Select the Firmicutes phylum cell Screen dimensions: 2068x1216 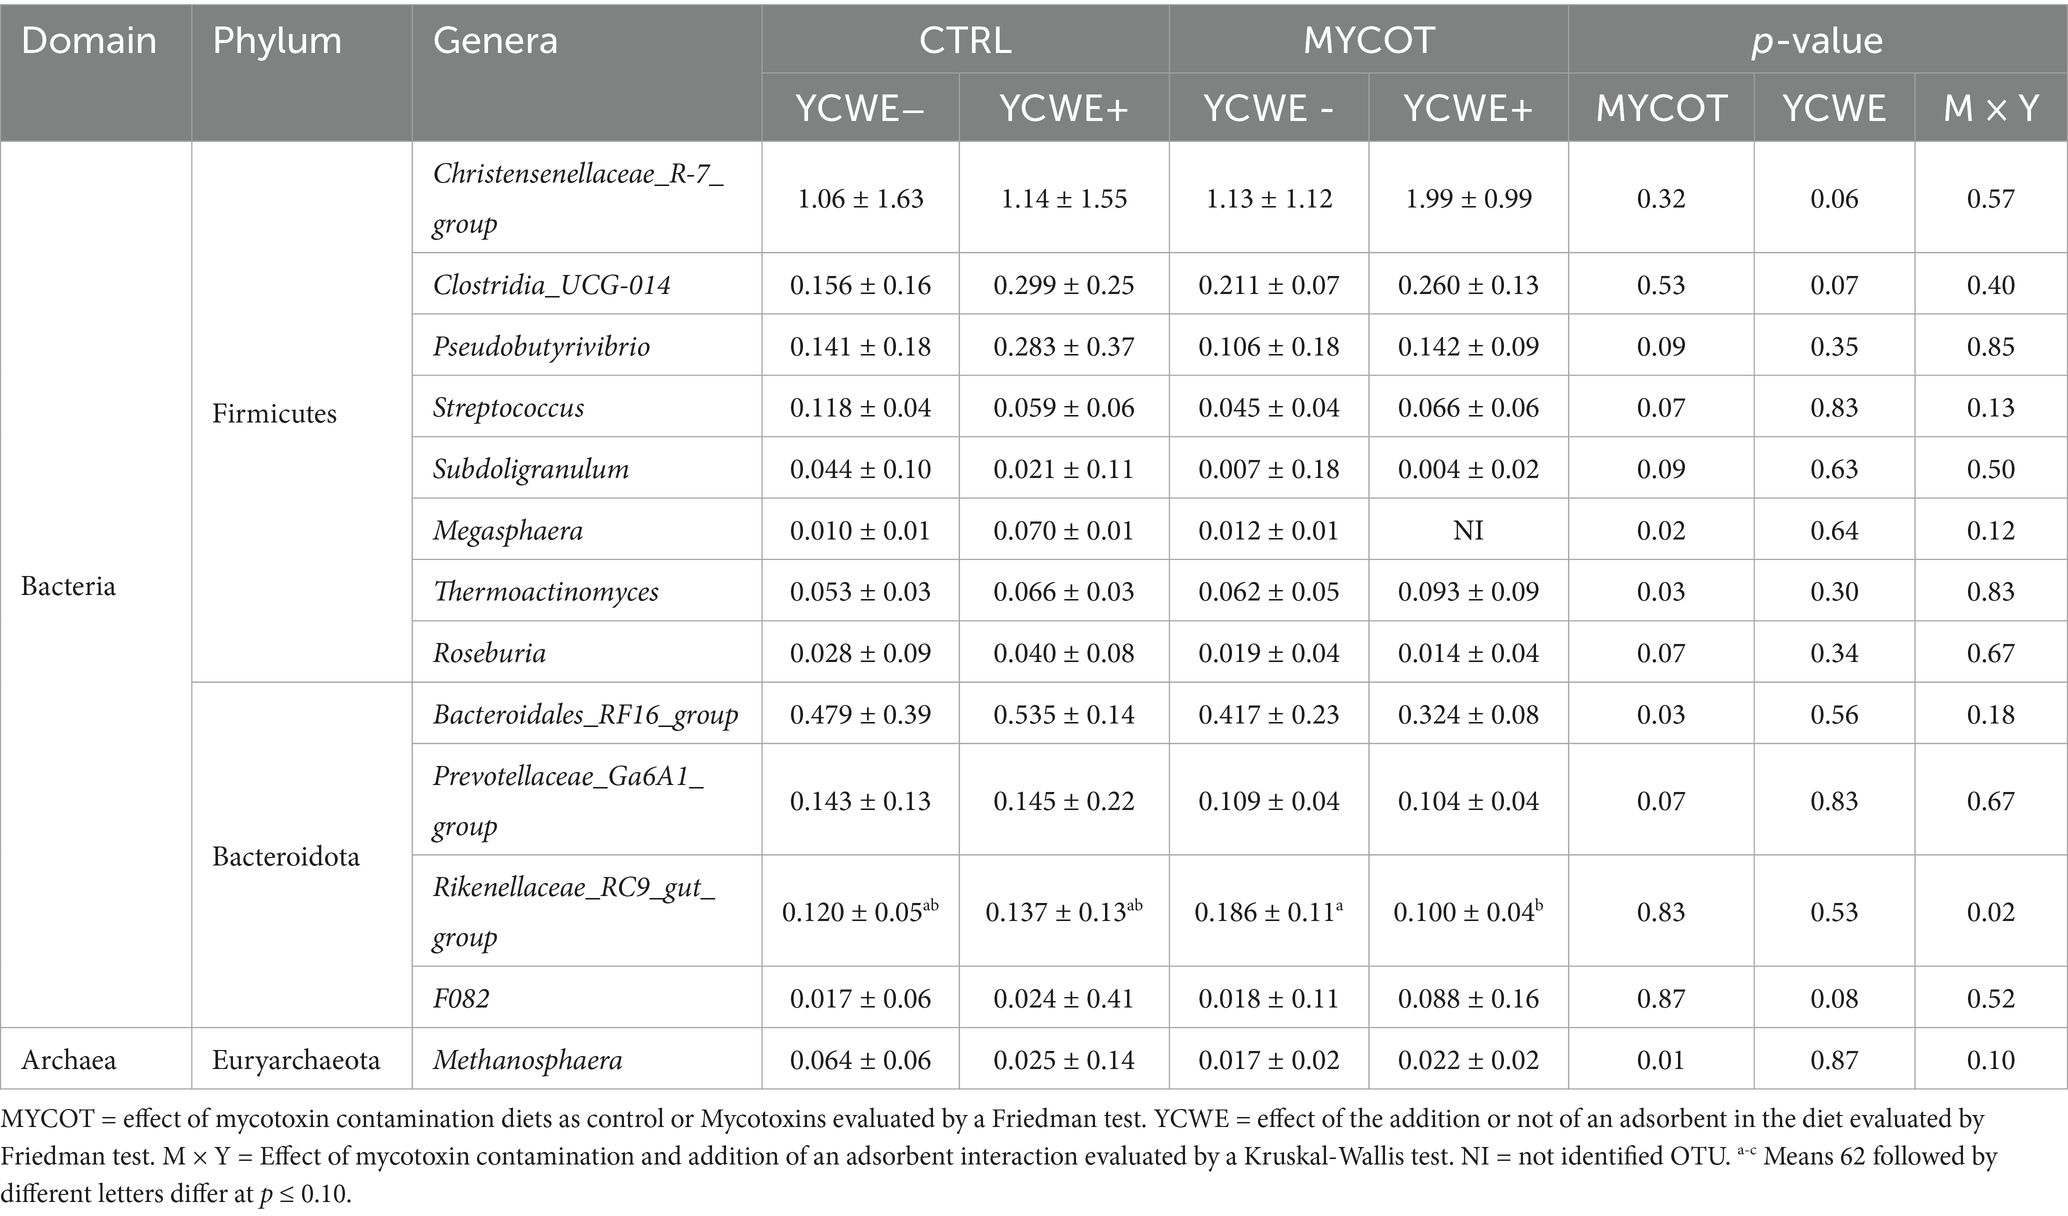pos(274,414)
